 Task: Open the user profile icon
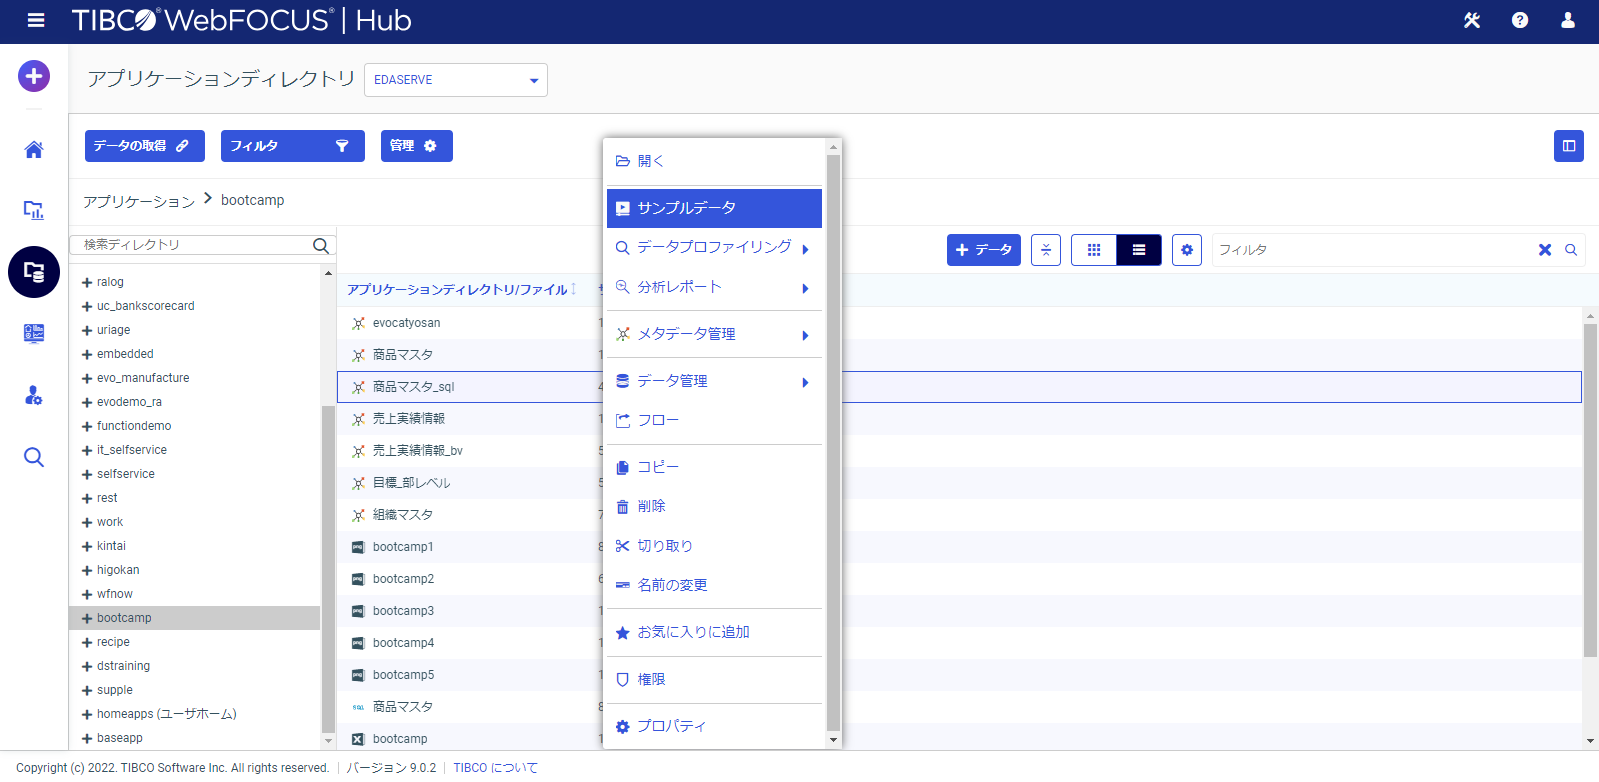(x=1567, y=20)
